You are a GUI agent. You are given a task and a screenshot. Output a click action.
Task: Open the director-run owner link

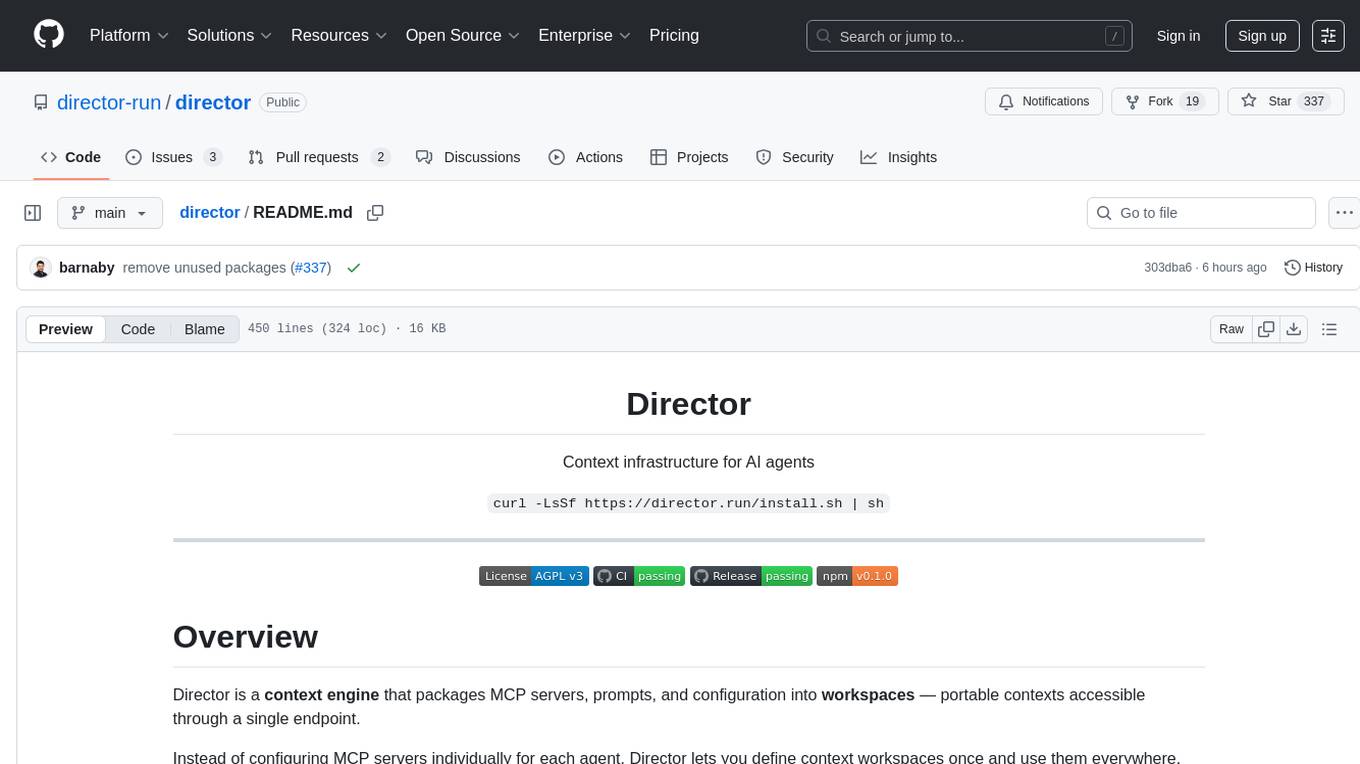point(109,102)
